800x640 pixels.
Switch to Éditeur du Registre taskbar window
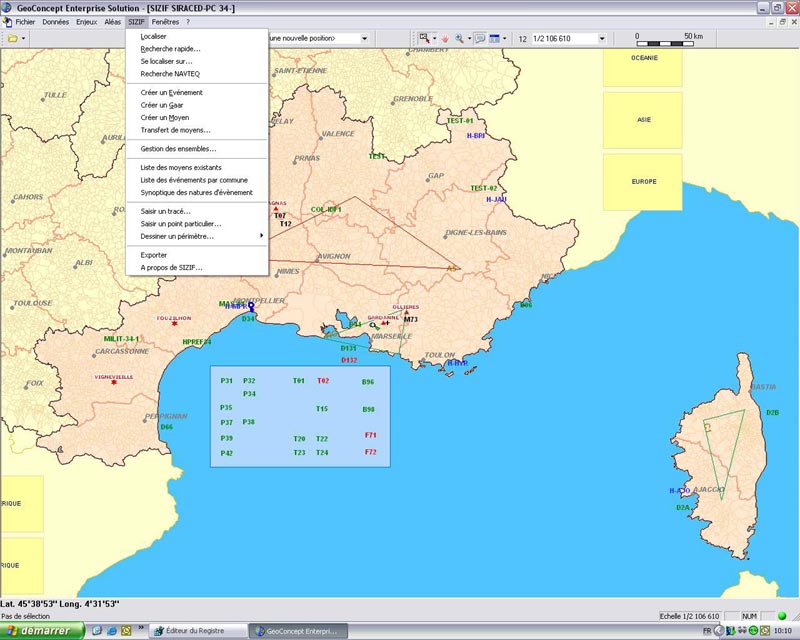tap(198, 631)
